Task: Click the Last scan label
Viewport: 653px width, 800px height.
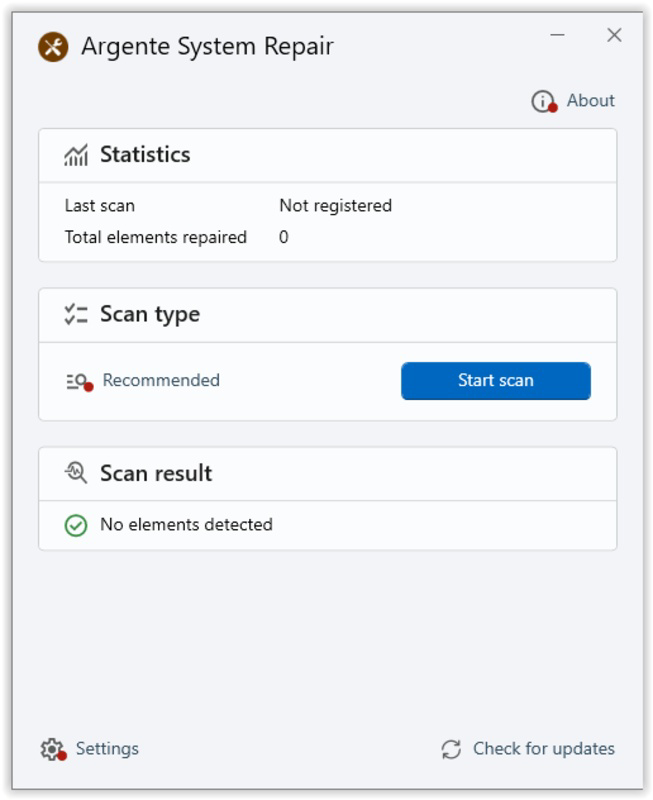Action: tap(99, 206)
